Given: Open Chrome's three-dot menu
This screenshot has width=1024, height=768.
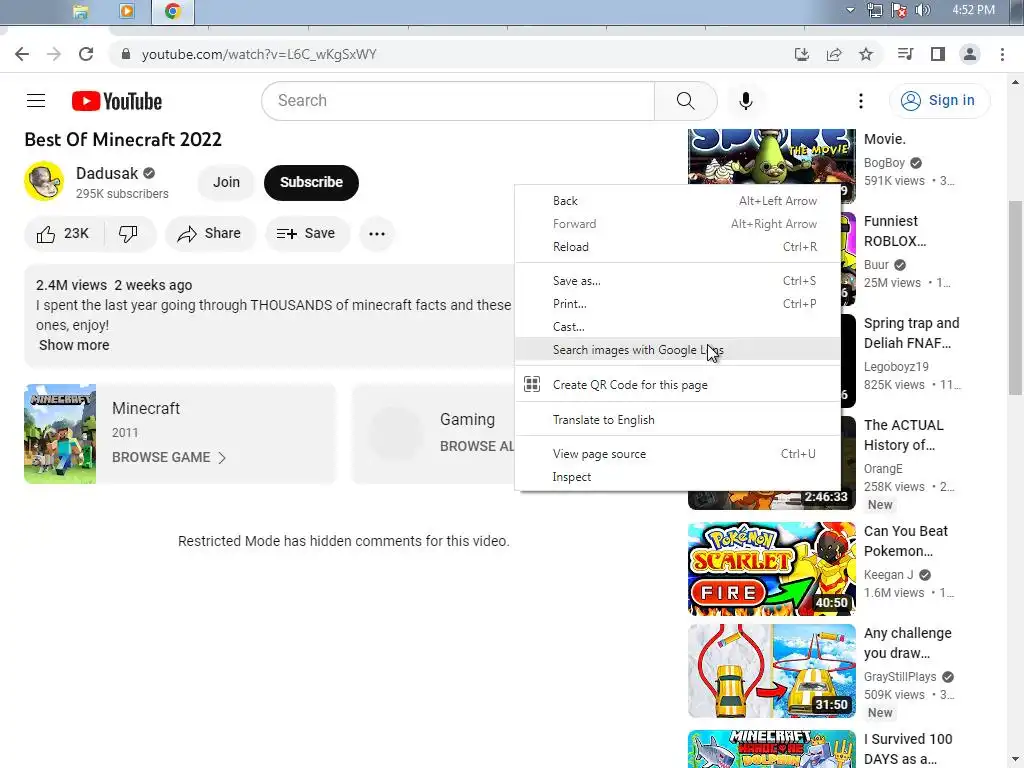Looking at the screenshot, I should (1002, 54).
